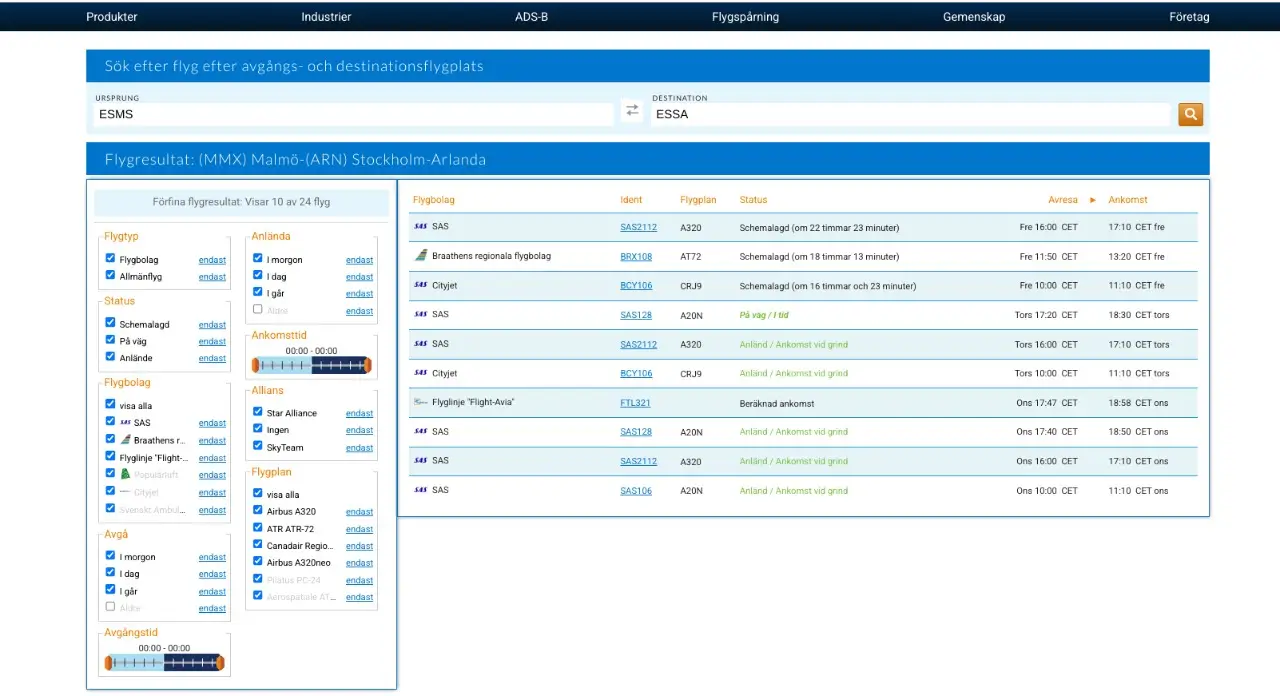The image size is (1280, 696).
Task: Toggle the Star Alliance checkbox
Action: point(257,412)
